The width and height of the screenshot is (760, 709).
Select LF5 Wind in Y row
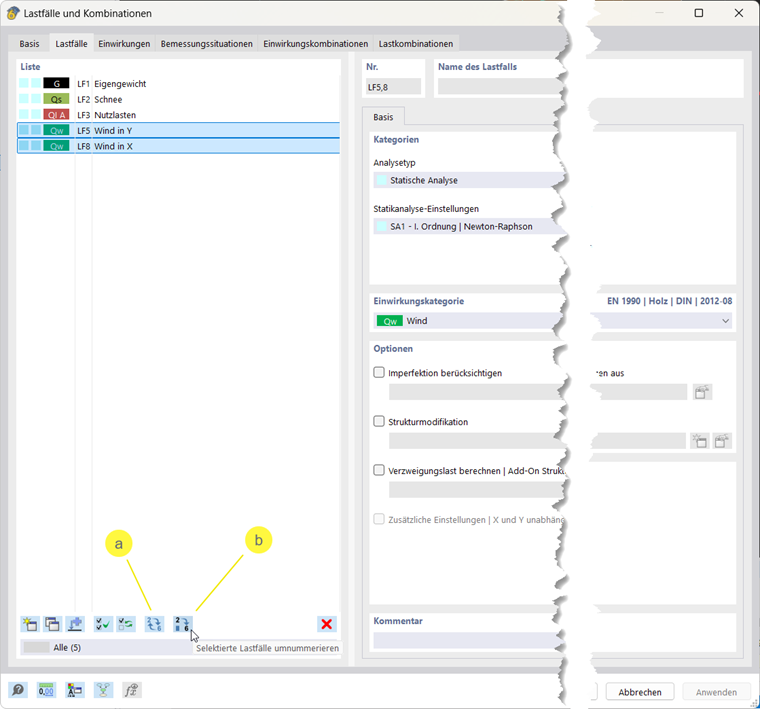point(178,130)
